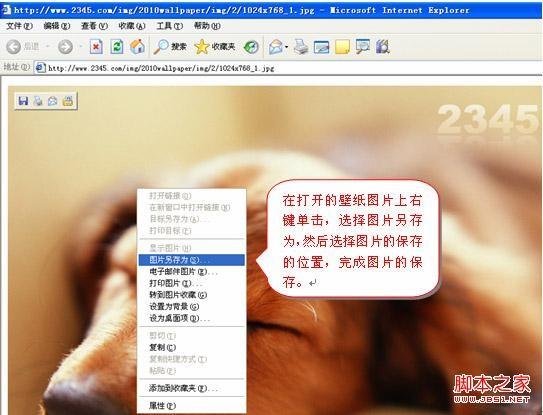Click the image toolbar open pictures folder icon
Image resolution: width=543 pixels, height=415 pixels.
pyautogui.click(x=68, y=101)
